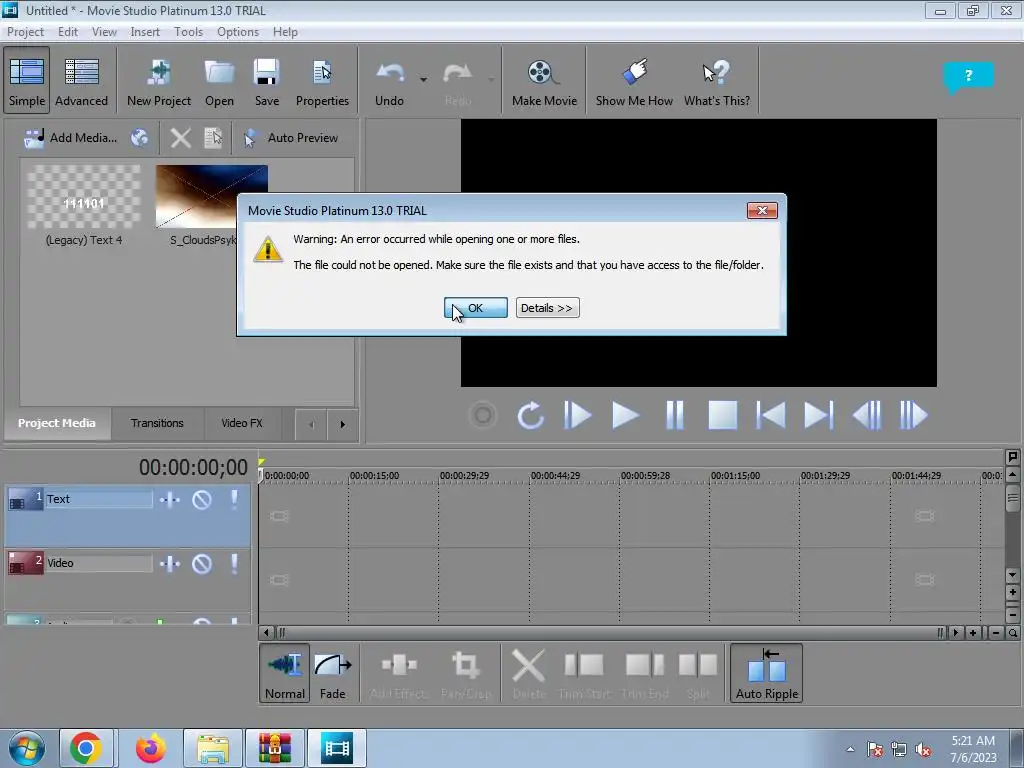Select the (Legacy) Text 4 thumbnail
Viewport: 1024px width, 768px height.
pos(84,196)
